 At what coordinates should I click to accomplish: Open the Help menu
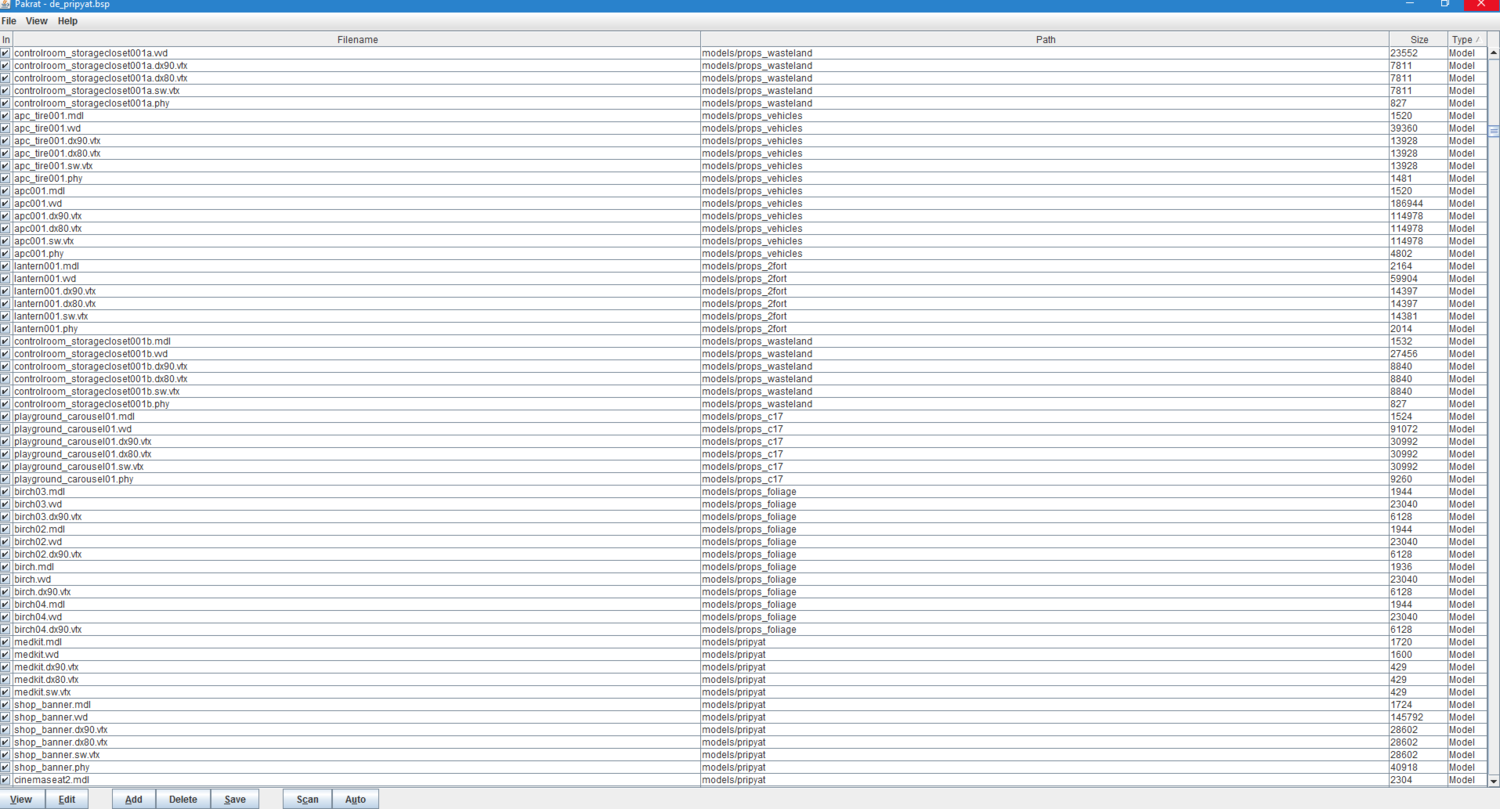tap(67, 21)
